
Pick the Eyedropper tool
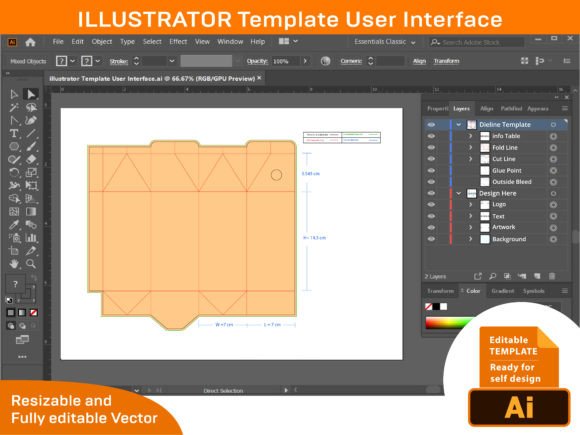[14, 224]
